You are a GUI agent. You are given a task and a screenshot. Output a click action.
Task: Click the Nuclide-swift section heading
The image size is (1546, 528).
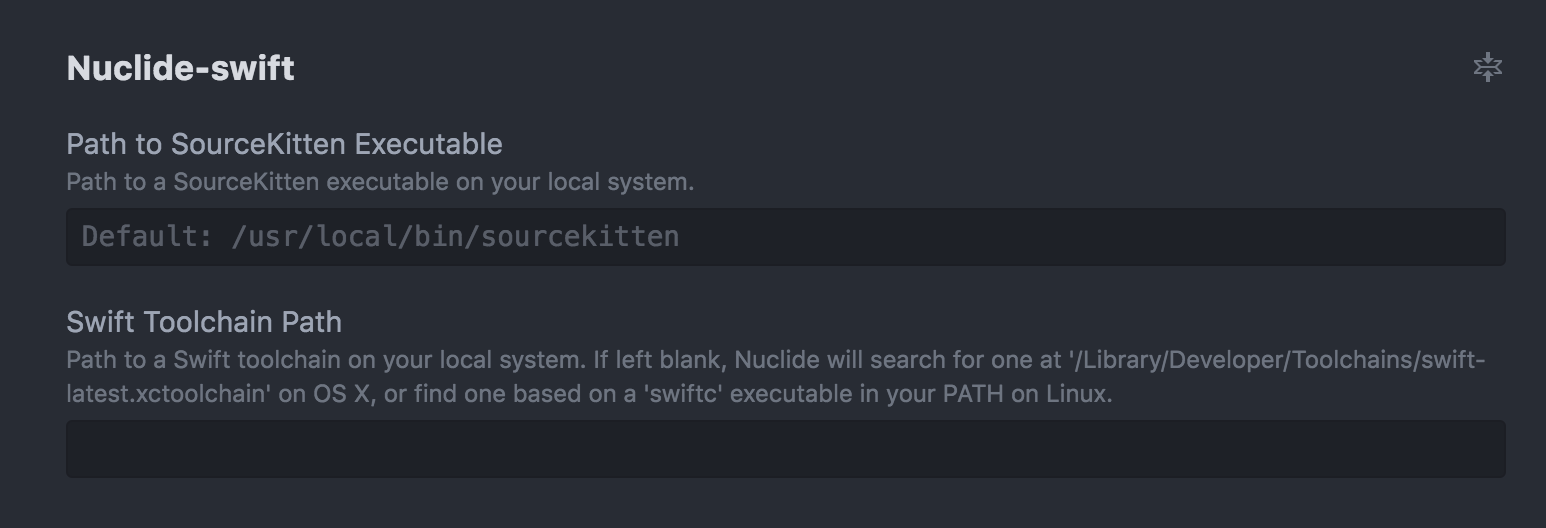click(x=180, y=68)
